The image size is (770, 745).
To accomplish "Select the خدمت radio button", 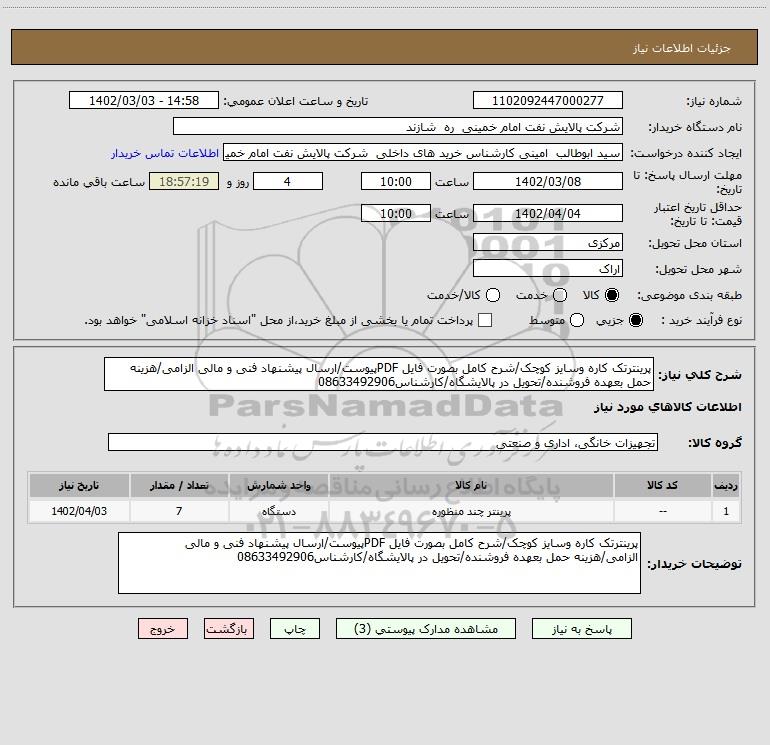I will (x=560, y=295).
